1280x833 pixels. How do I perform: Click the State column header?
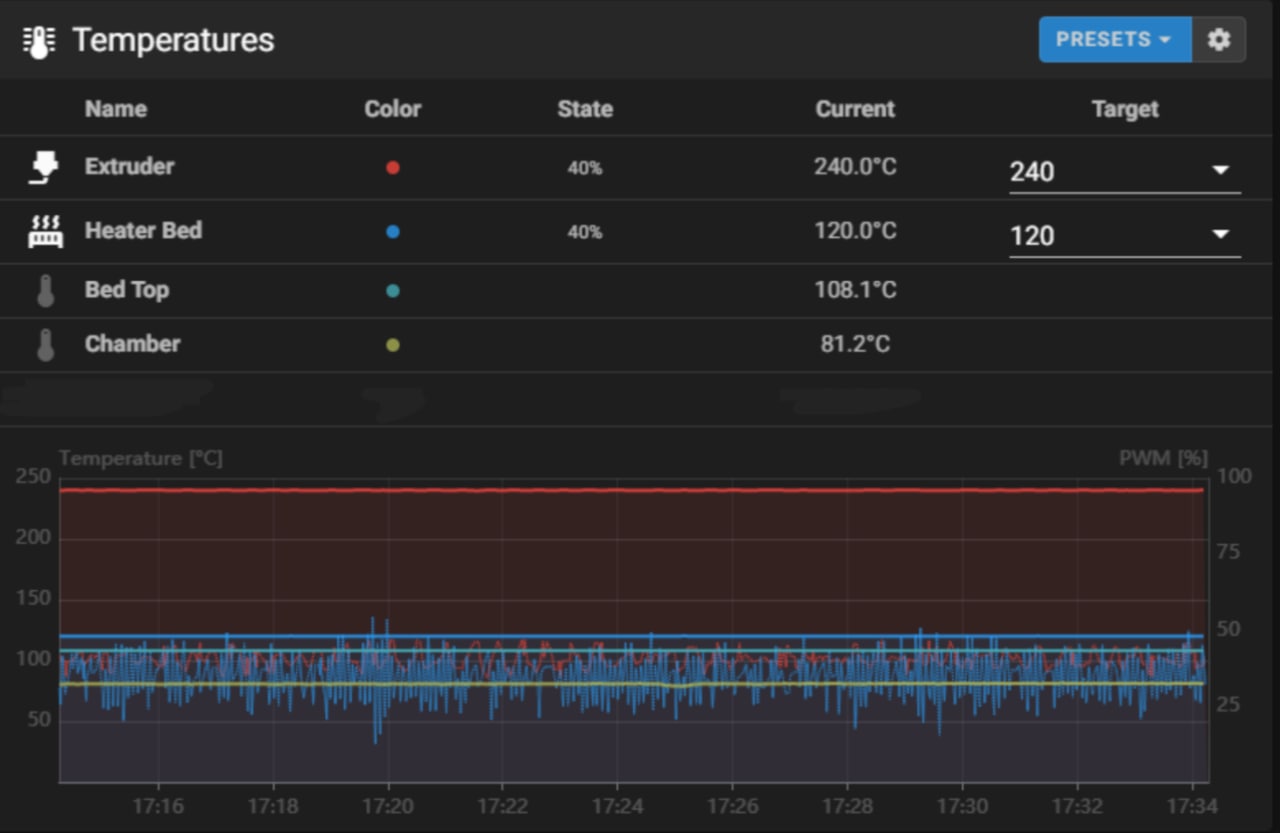pos(585,109)
